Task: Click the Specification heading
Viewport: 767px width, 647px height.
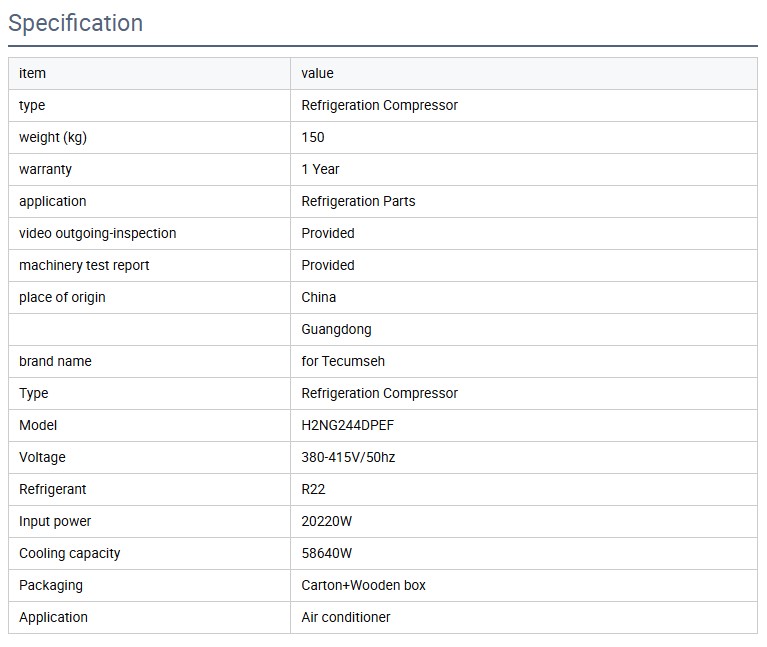Action: point(76,23)
